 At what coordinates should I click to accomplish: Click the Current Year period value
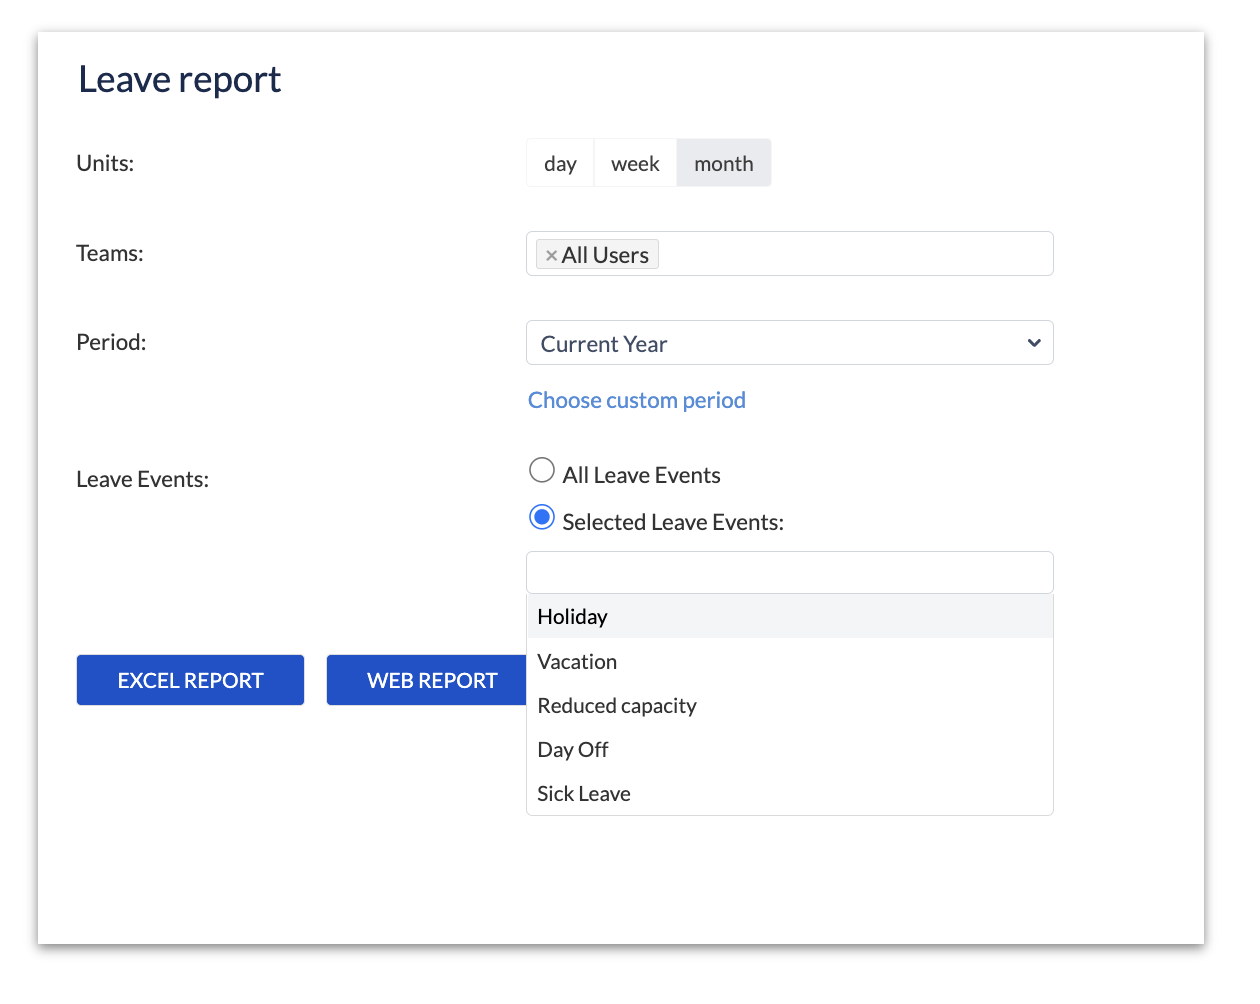click(604, 344)
